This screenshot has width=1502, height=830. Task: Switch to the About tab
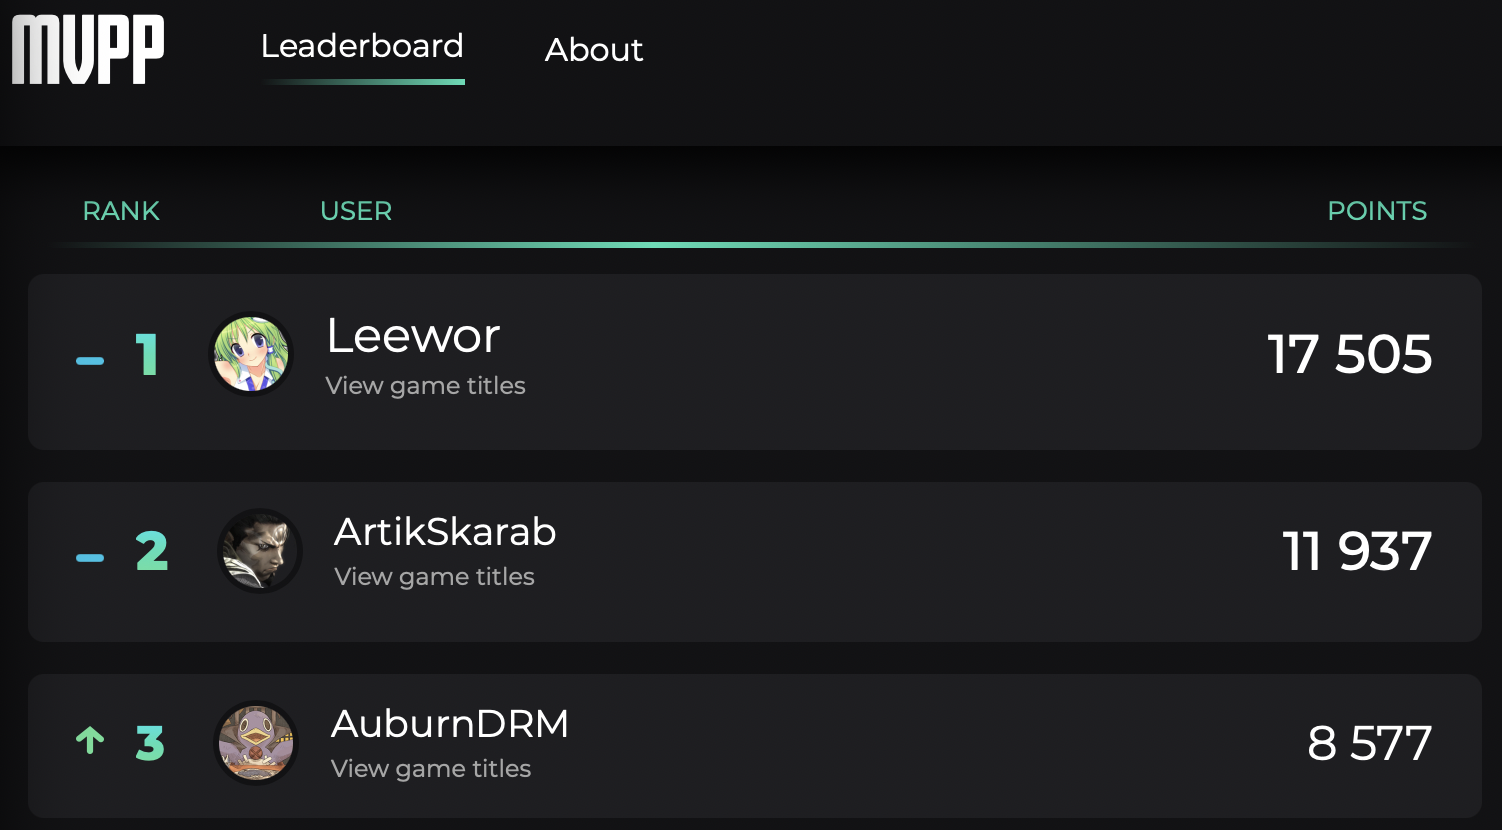click(594, 50)
